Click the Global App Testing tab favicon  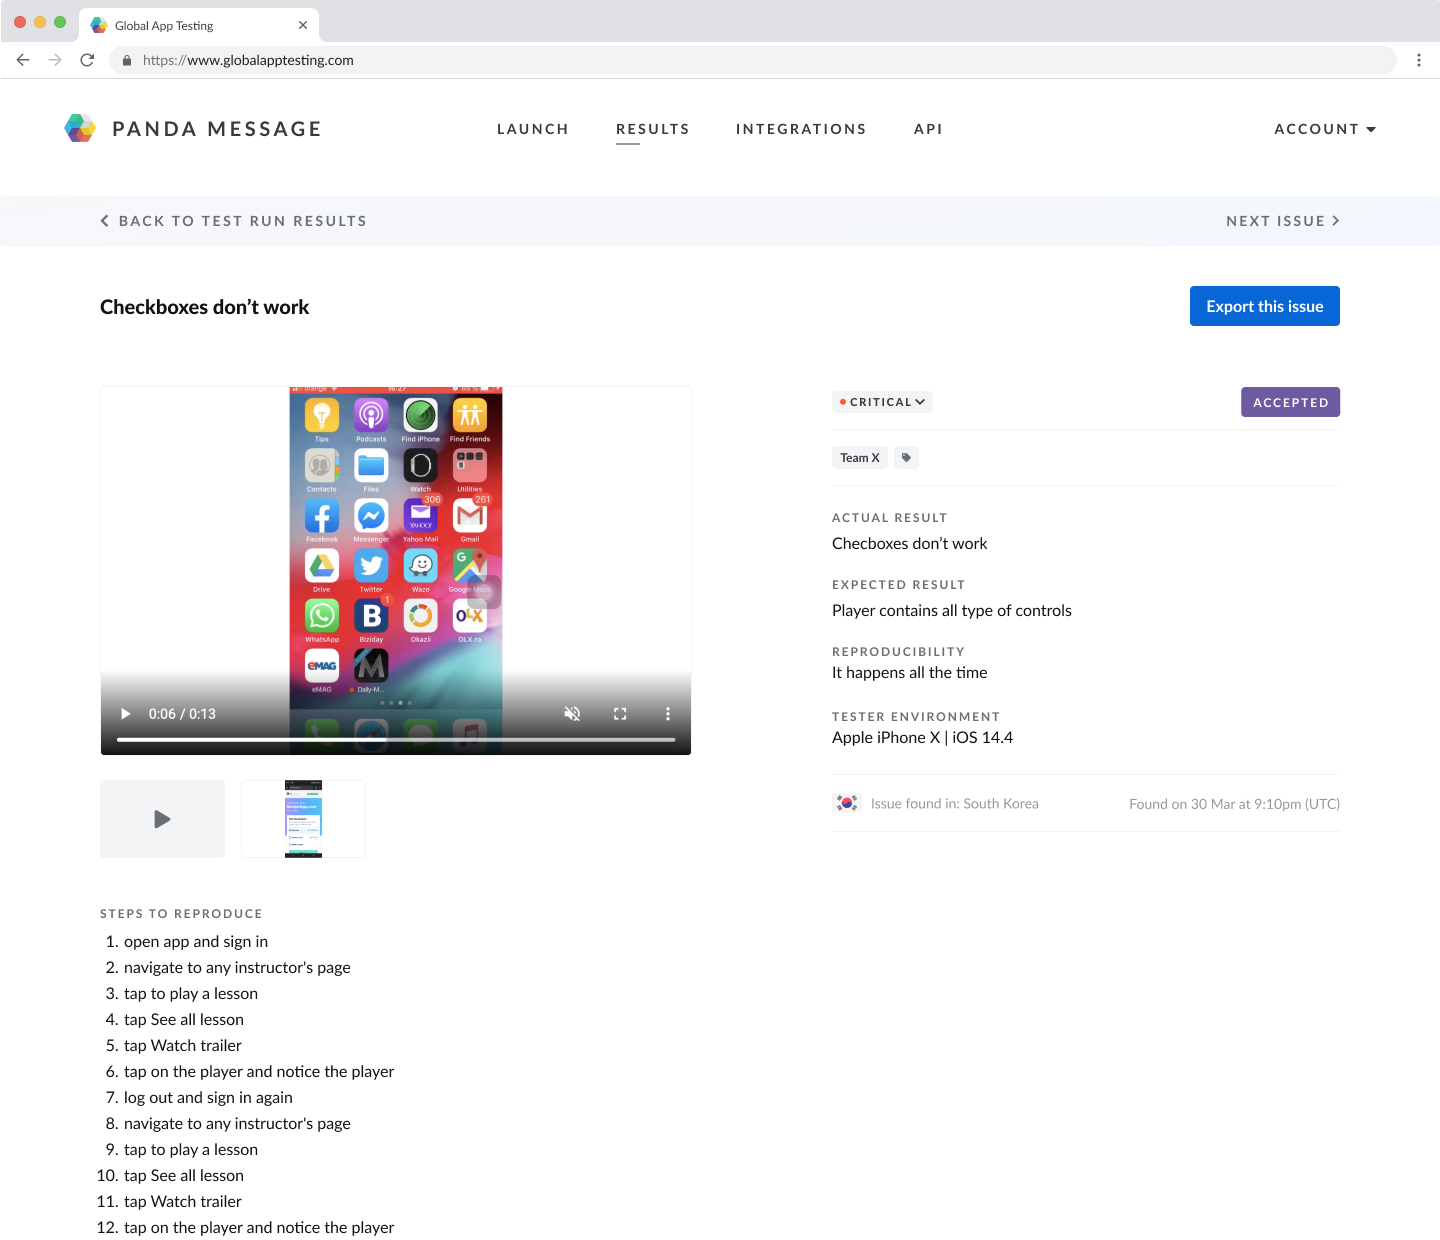point(99,25)
